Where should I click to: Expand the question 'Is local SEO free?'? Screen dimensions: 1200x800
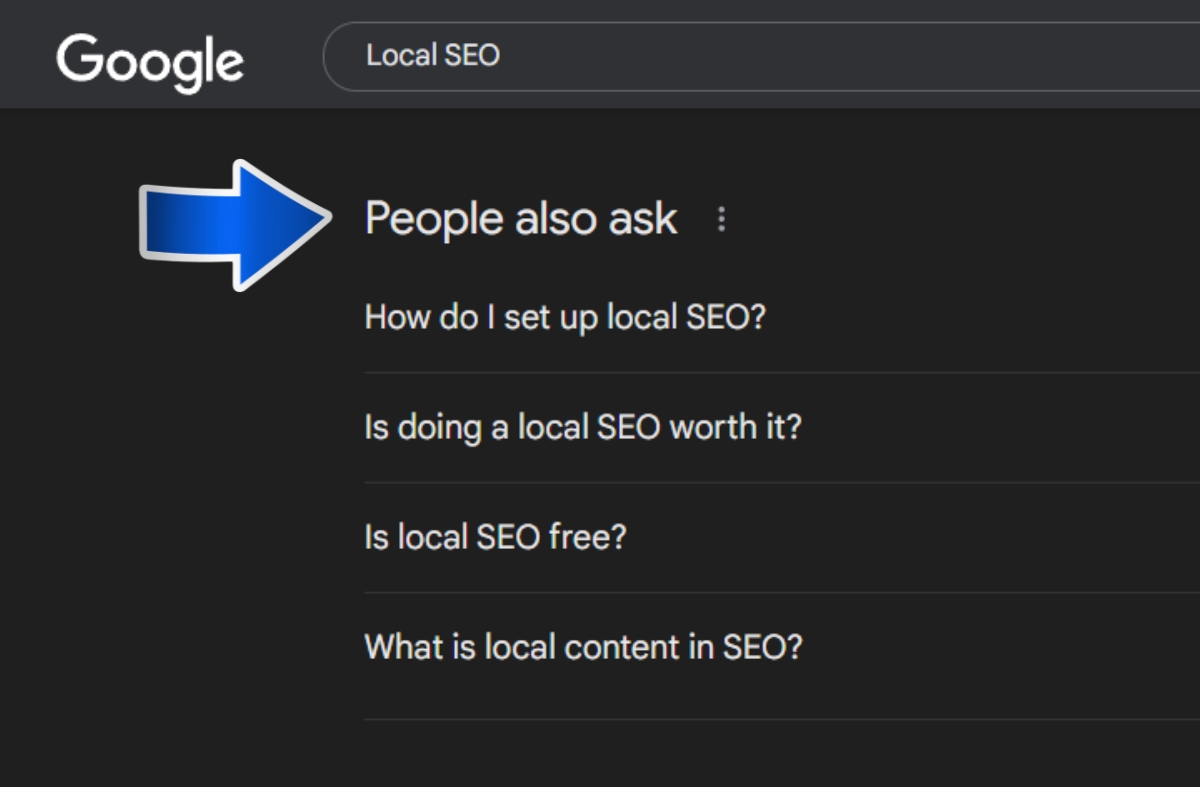pos(495,537)
